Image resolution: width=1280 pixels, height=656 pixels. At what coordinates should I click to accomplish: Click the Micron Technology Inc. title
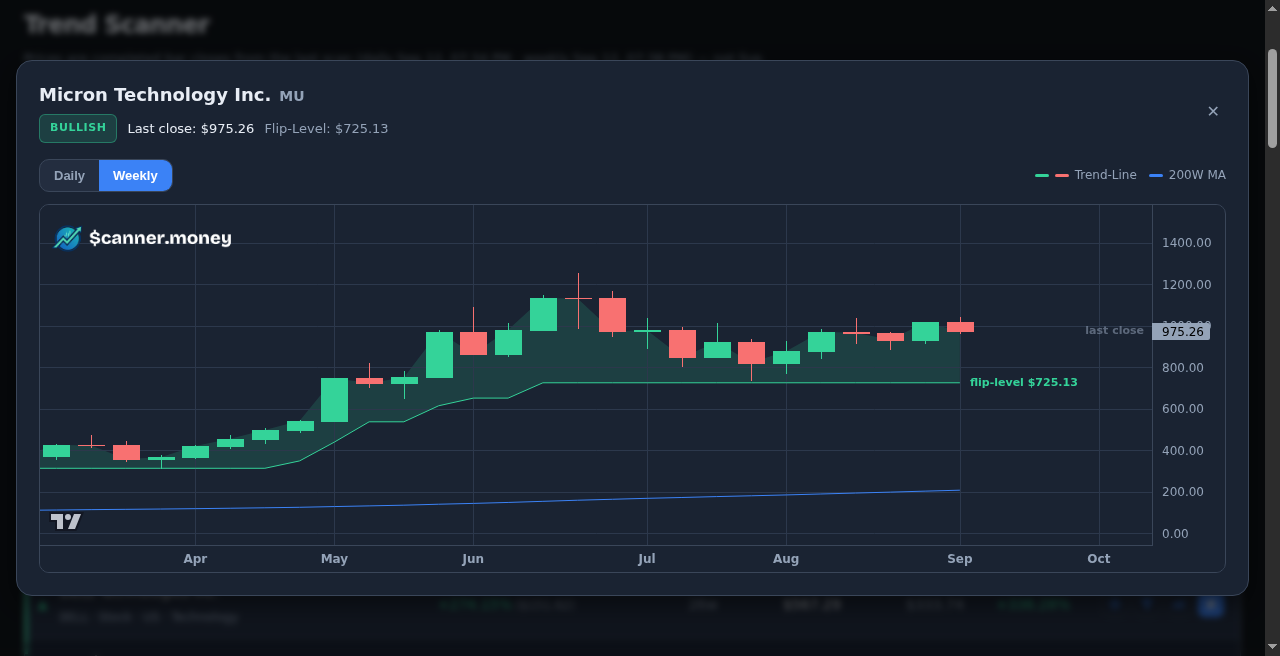pyautogui.click(x=155, y=95)
